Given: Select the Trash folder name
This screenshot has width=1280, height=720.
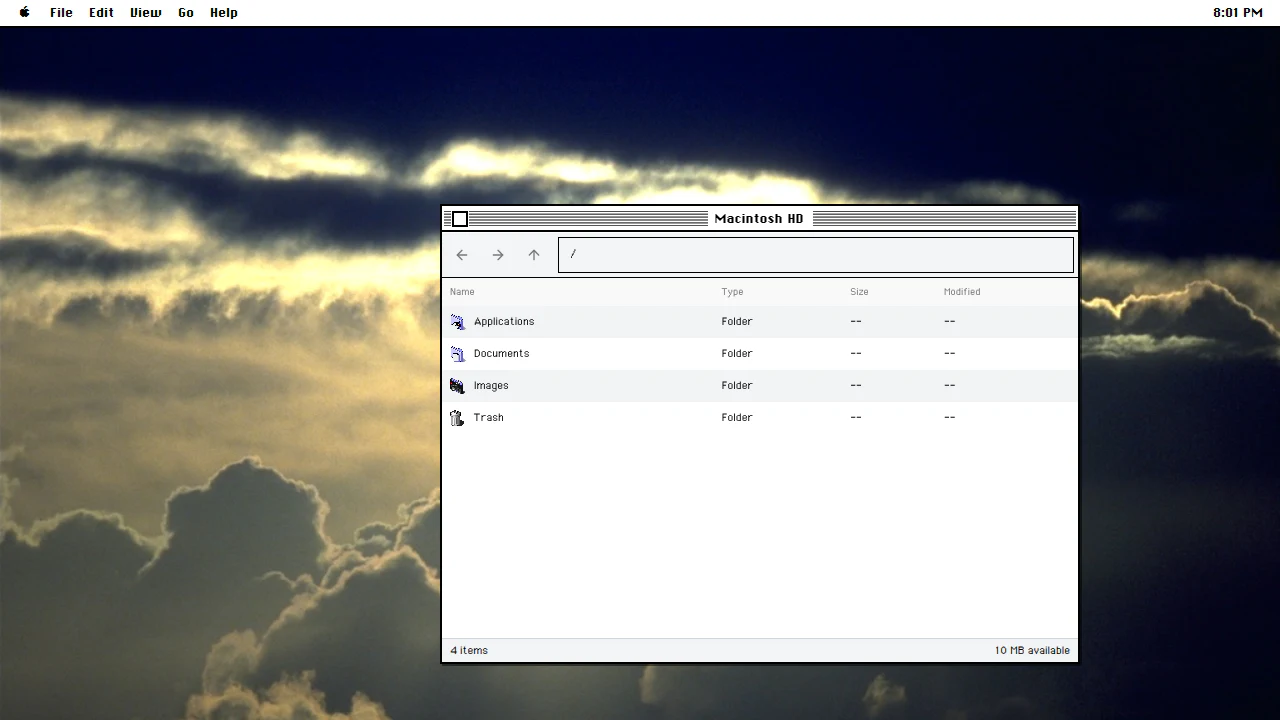Looking at the screenshot, I should pos(489,418).
